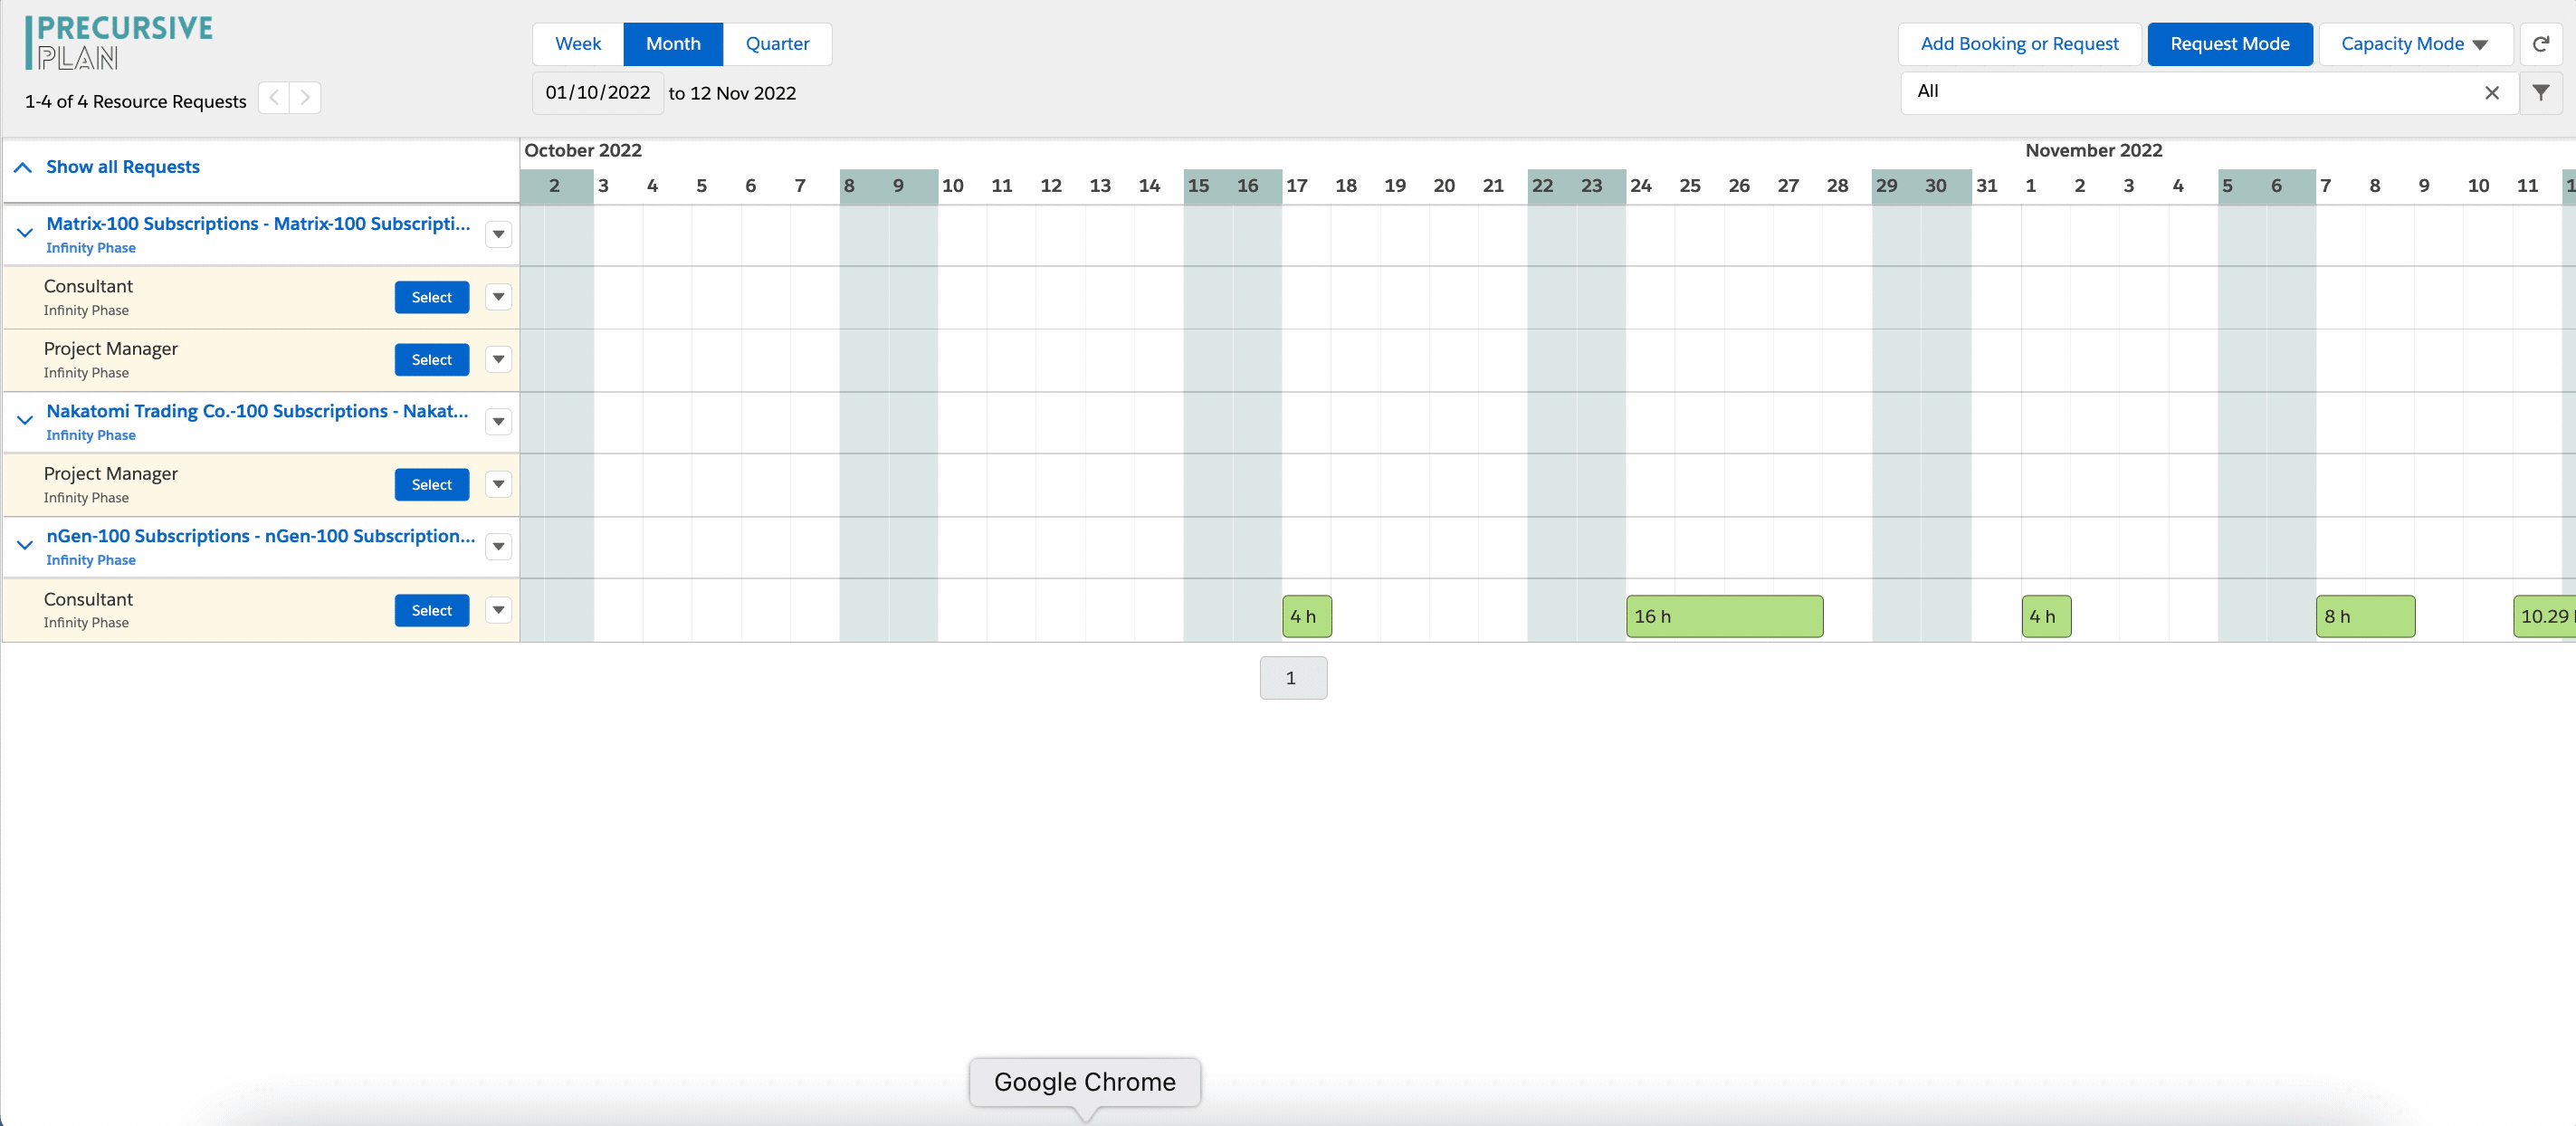Go to next resource requests page arrow
The height and width of the screenshot is (1126, 2576).
(x=305, y=98)
